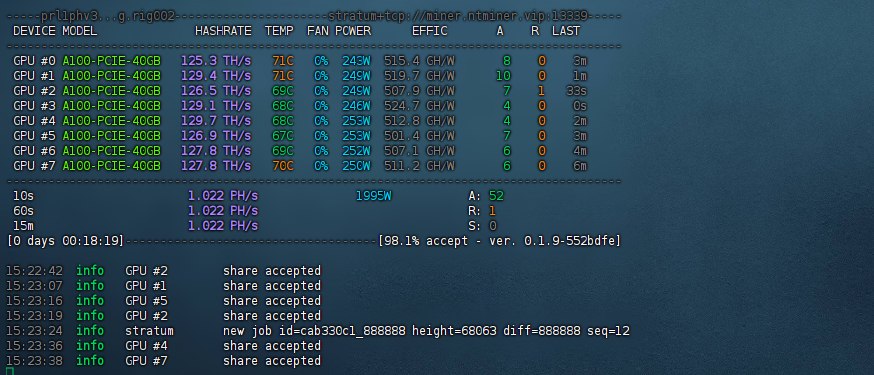
Task: Click log line 15:23:16 GPU #5 share accepted
Action: point(163,301)
